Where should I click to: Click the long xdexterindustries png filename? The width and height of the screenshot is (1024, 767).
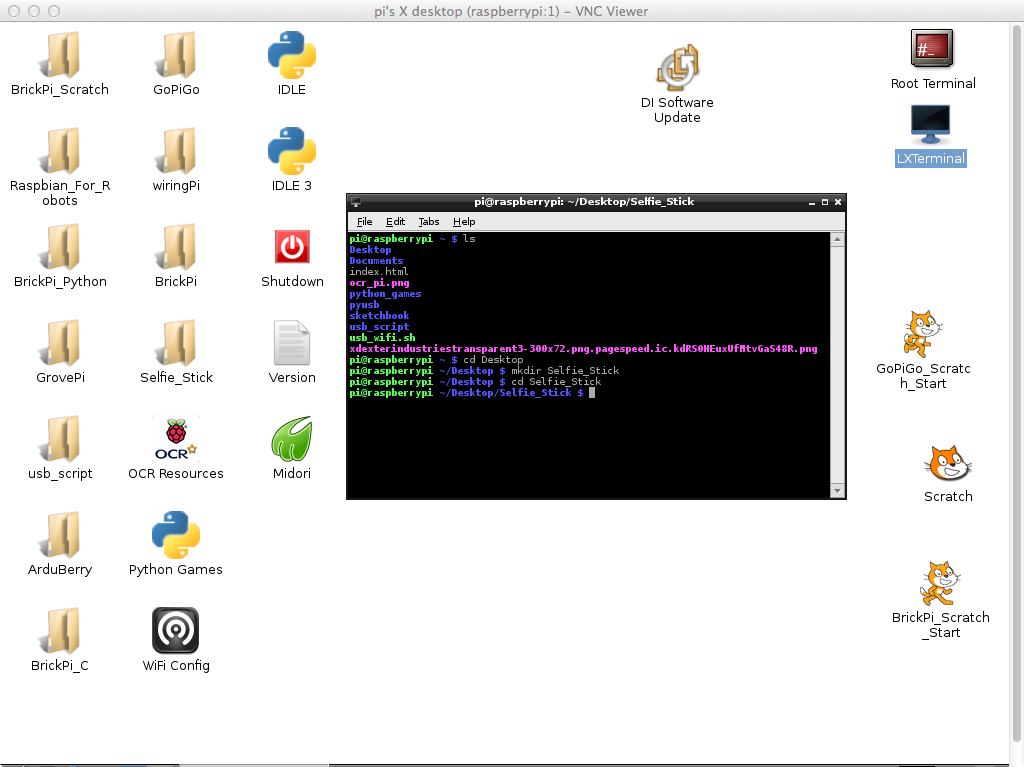[583, 349]
